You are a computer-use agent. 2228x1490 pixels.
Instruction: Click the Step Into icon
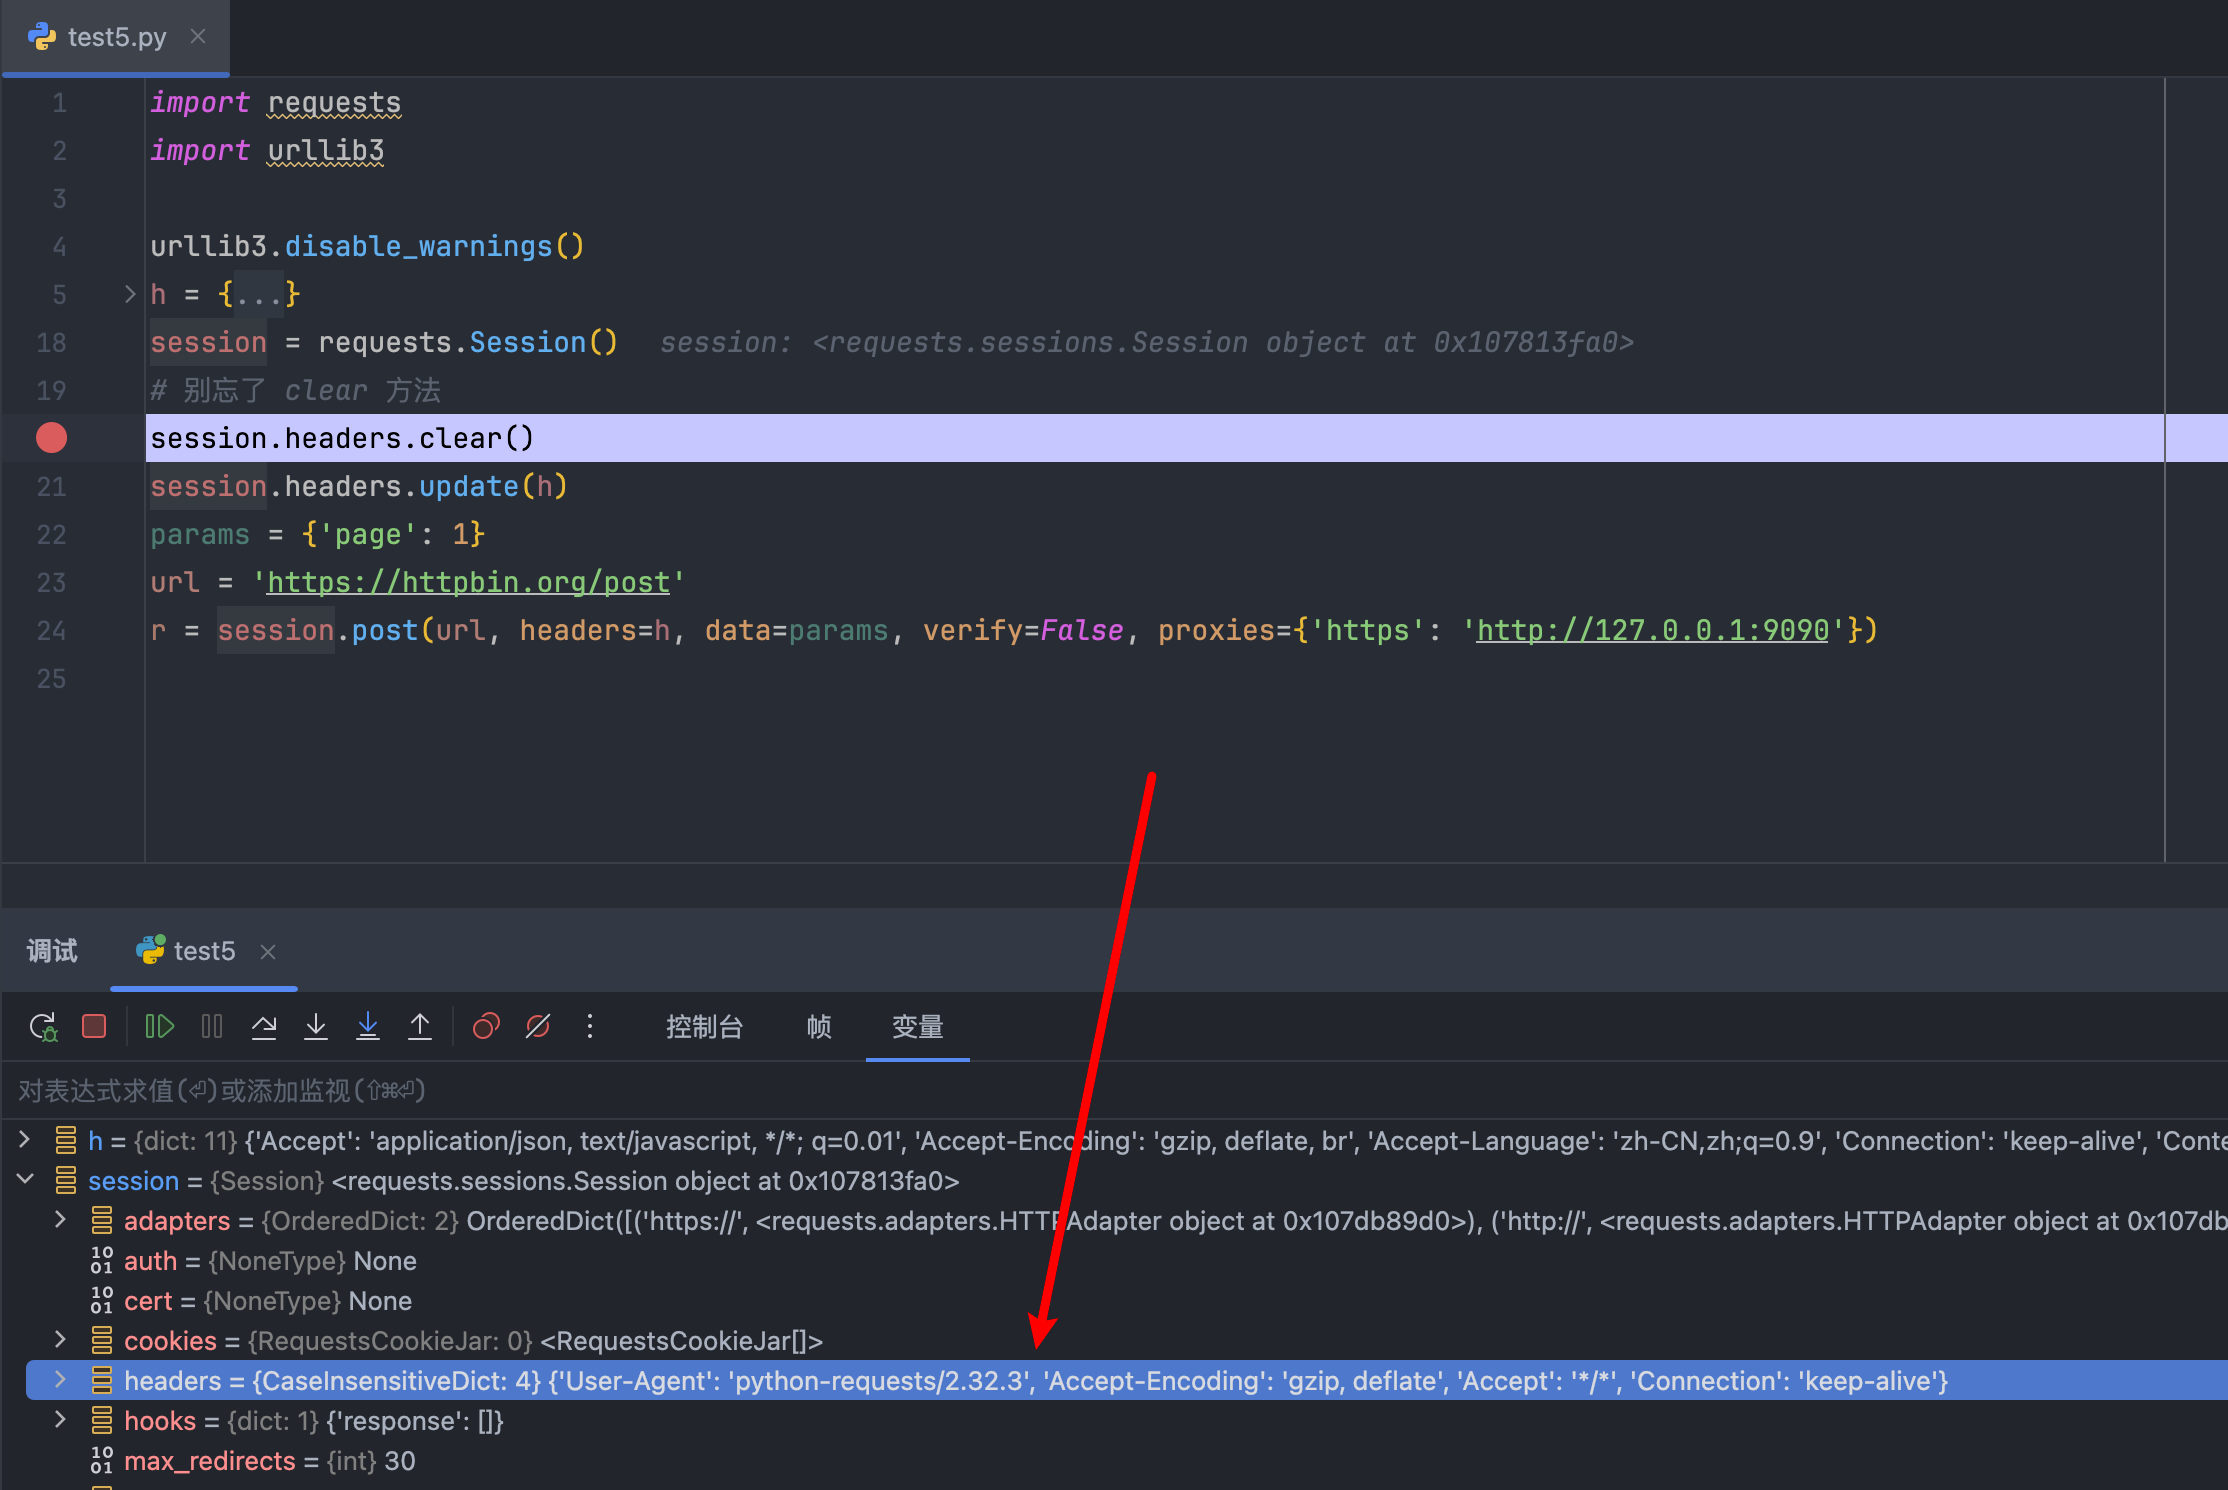[316, 1027]
